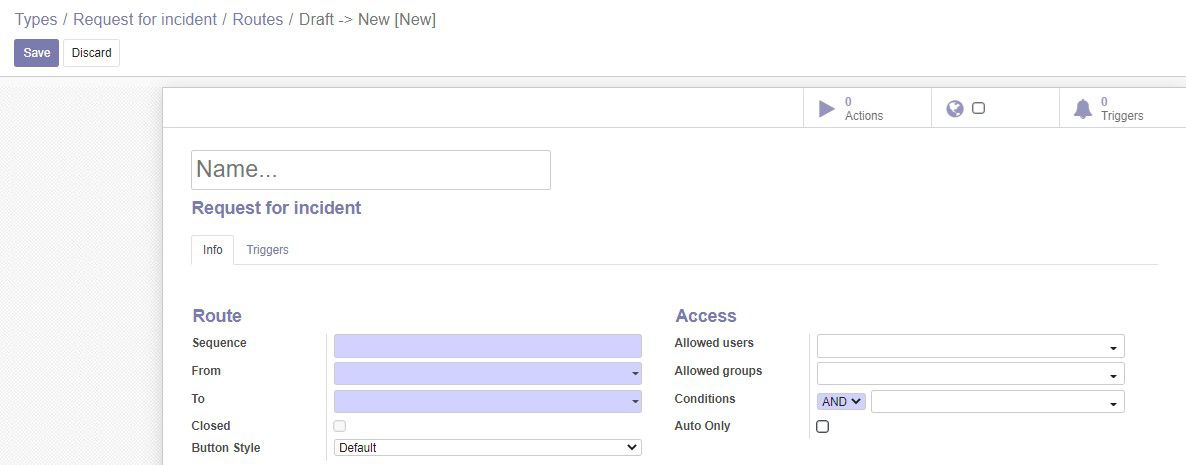Open the From stage dropdown
This screenshot has height=465, width=1186.
488,374
